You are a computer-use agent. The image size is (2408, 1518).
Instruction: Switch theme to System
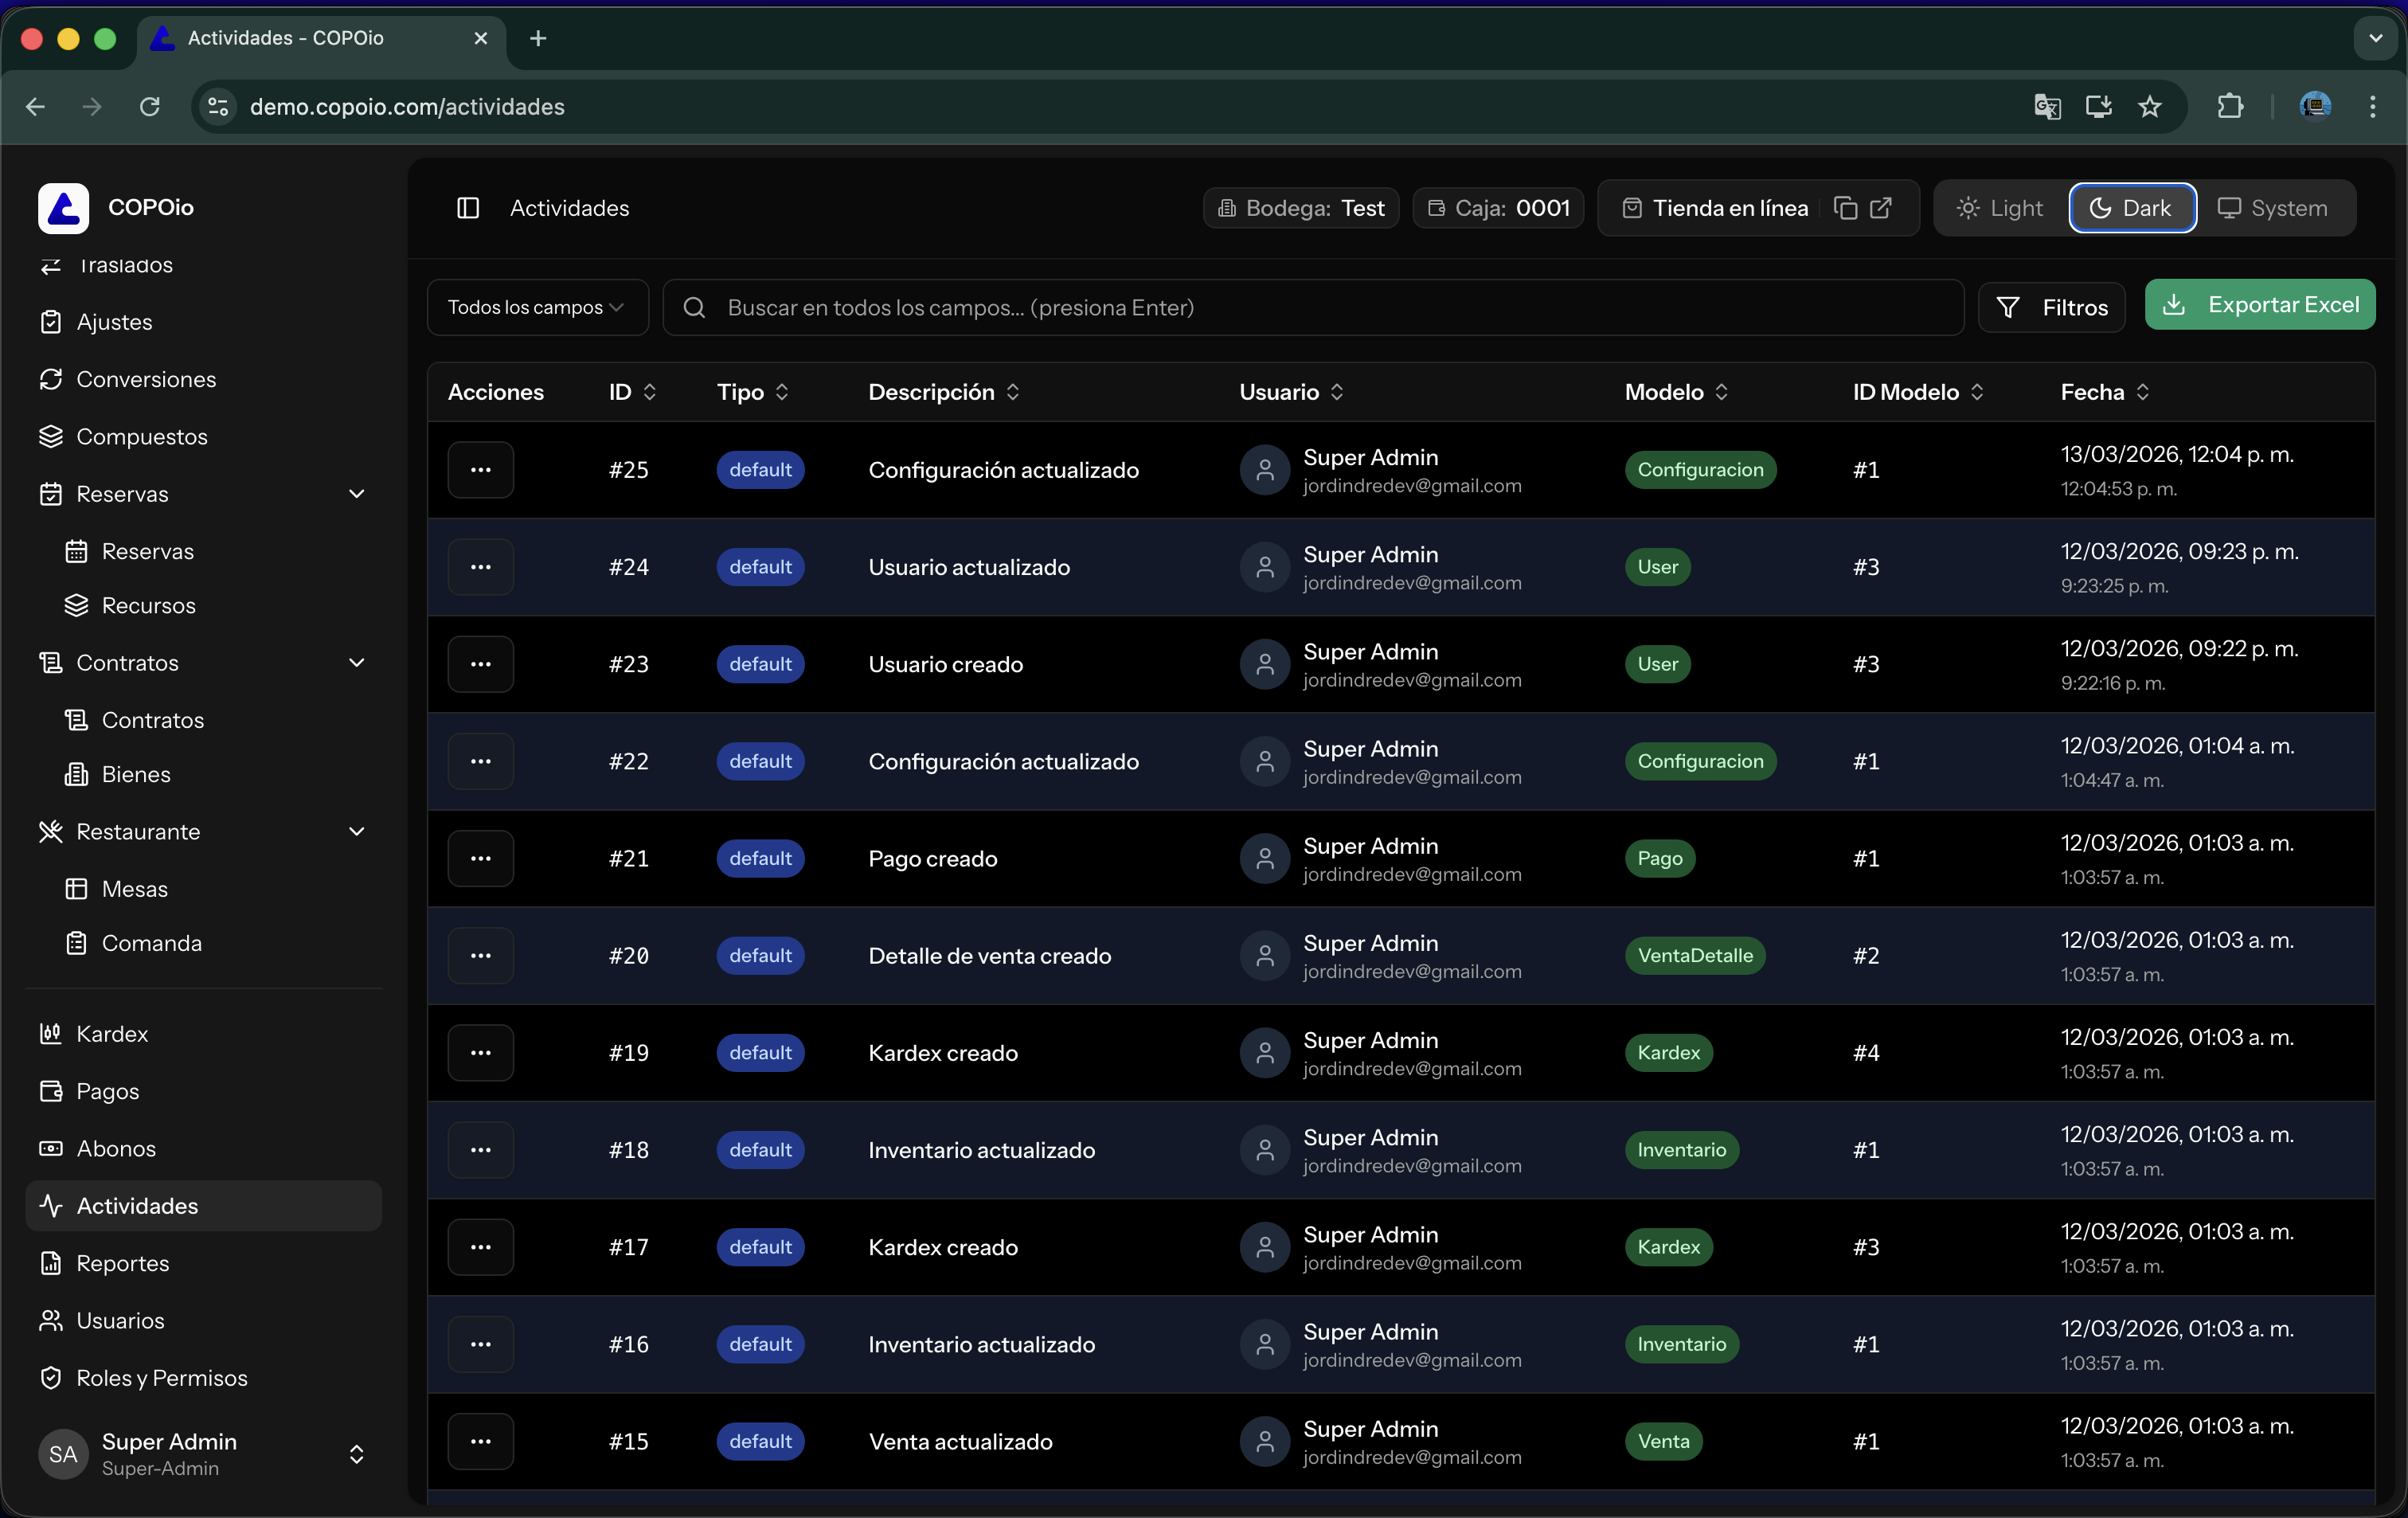pos(2273,208)
